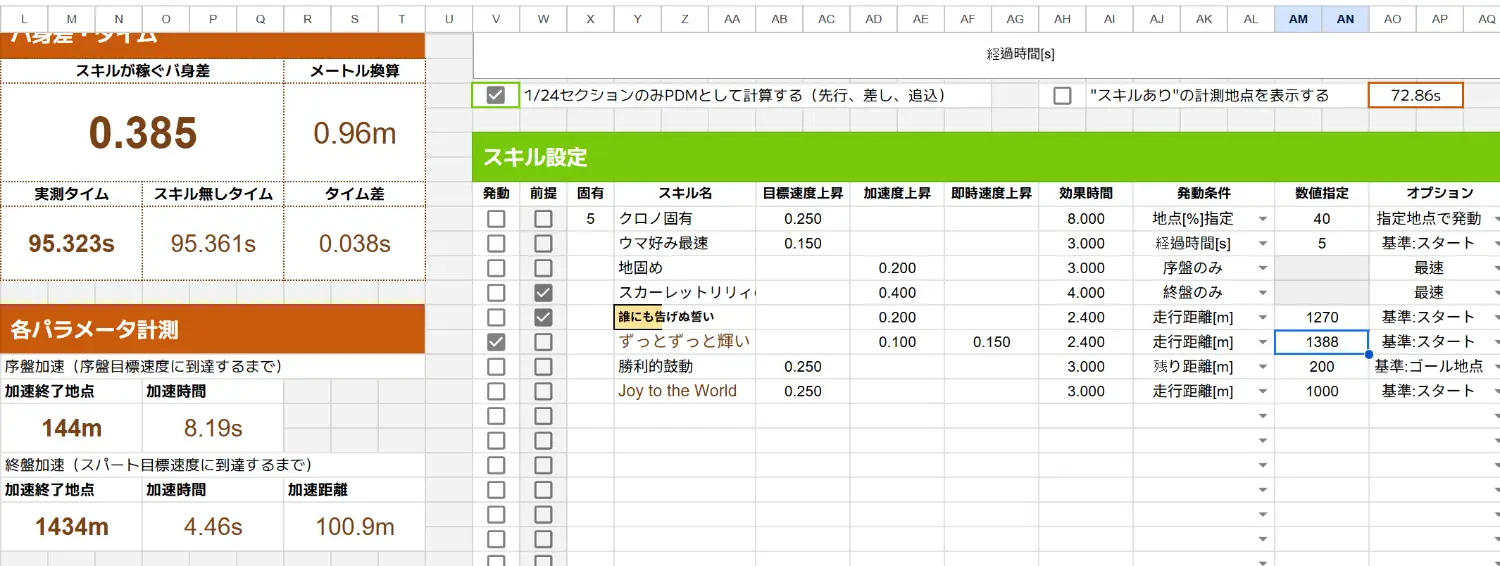Click the 72.86s orange-bordered cell

[1415, 96]
